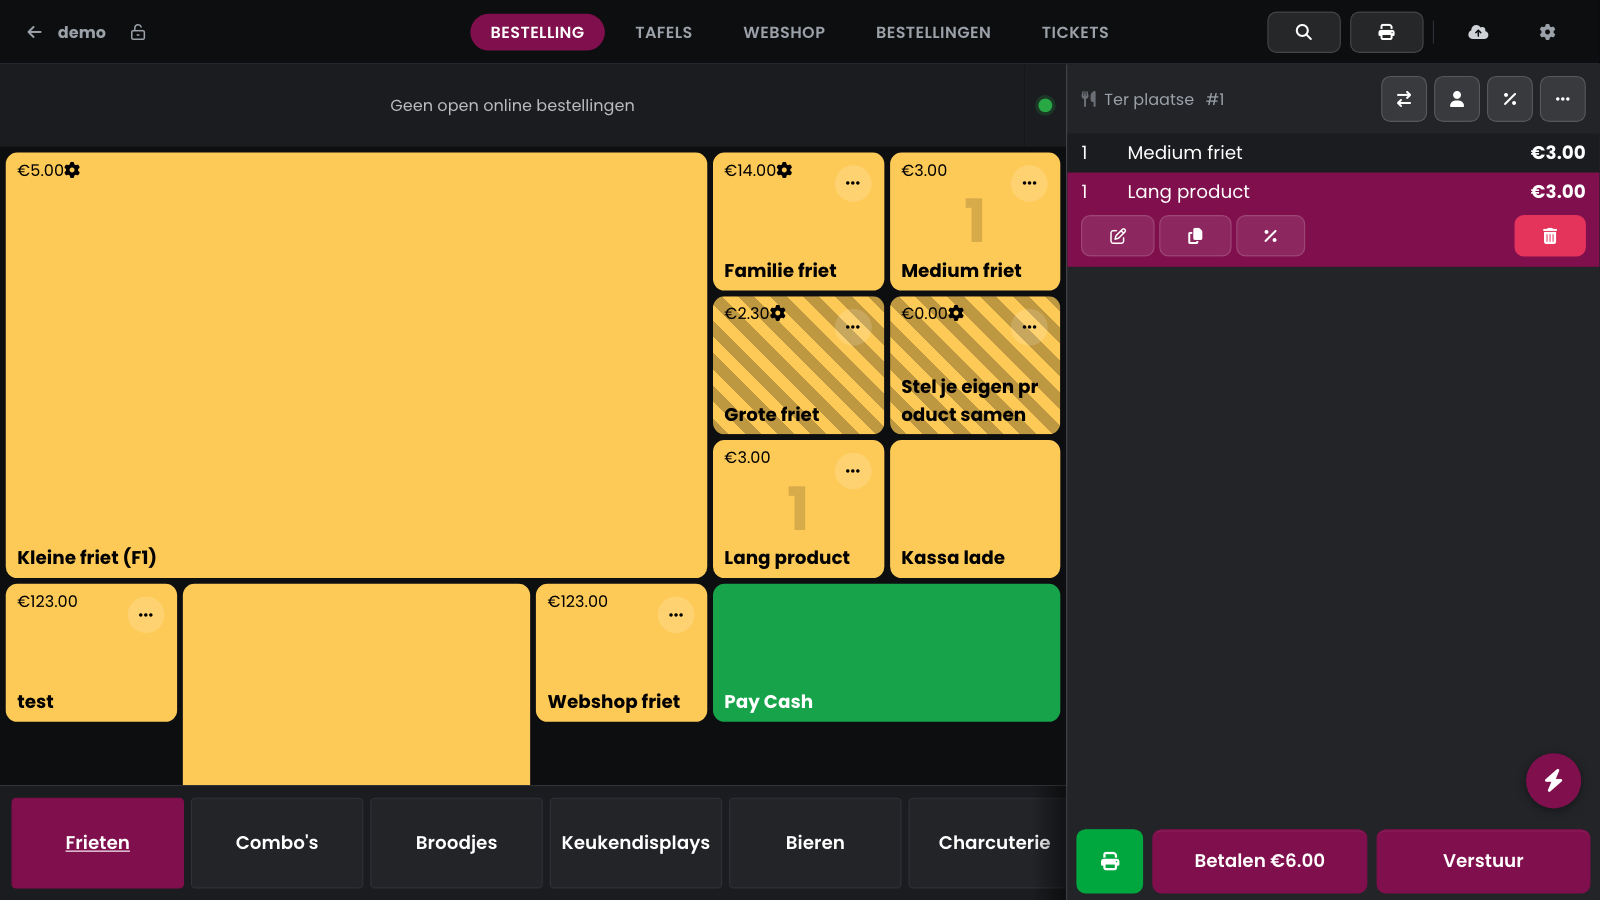Open the more options menu in the order header

coord(1563,99)
